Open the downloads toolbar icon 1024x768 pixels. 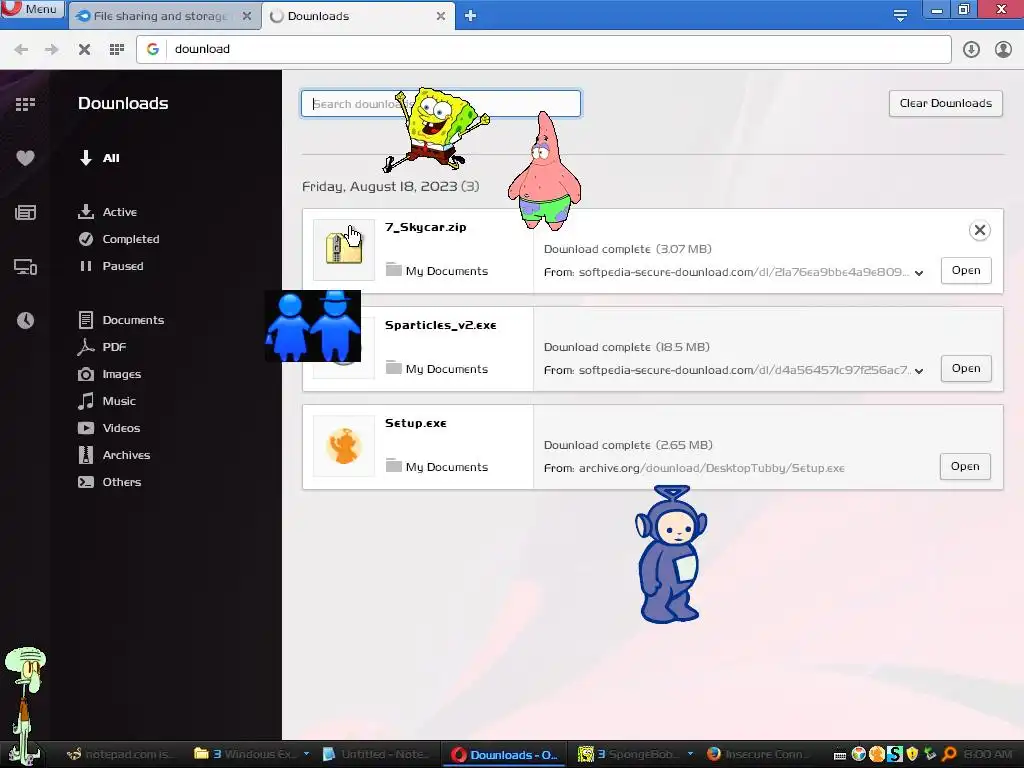(x=971, y=49)
